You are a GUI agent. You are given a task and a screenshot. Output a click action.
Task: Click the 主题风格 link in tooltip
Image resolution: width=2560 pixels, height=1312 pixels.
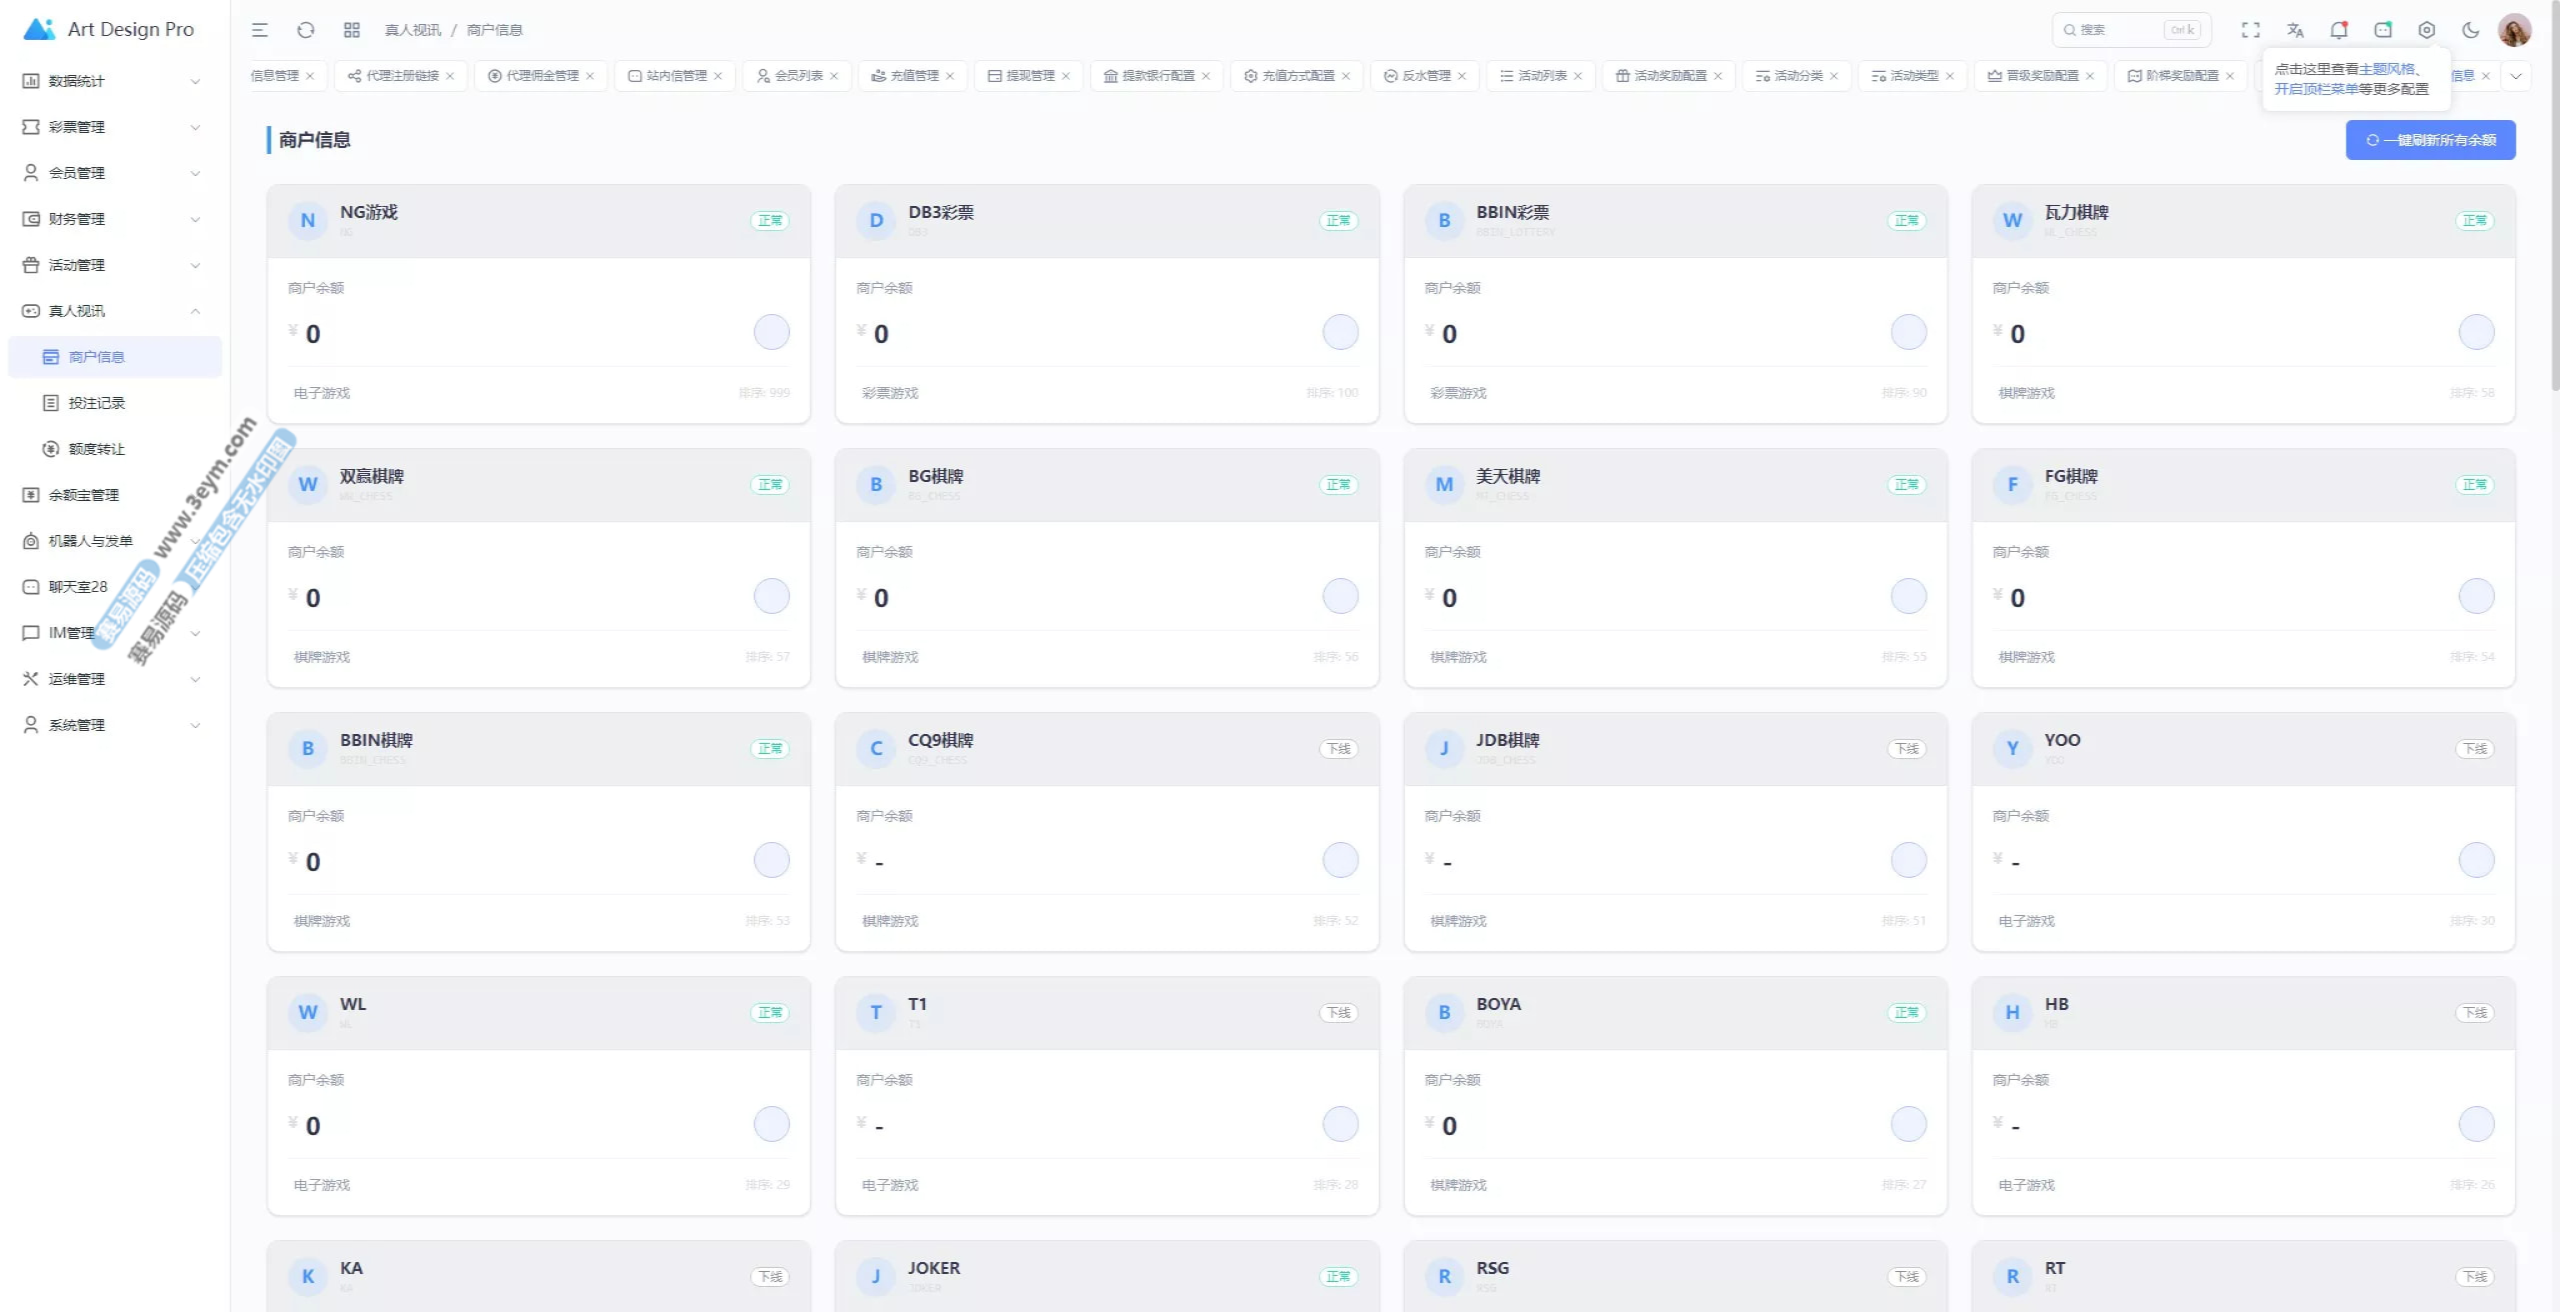click(x=2386, y=69)
